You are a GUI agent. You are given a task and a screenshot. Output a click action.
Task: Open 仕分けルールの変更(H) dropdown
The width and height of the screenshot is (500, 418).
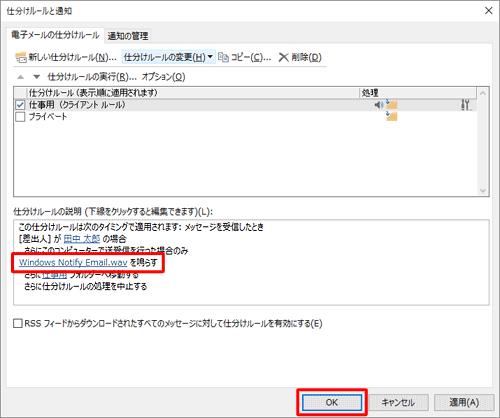tap(168, 57)
